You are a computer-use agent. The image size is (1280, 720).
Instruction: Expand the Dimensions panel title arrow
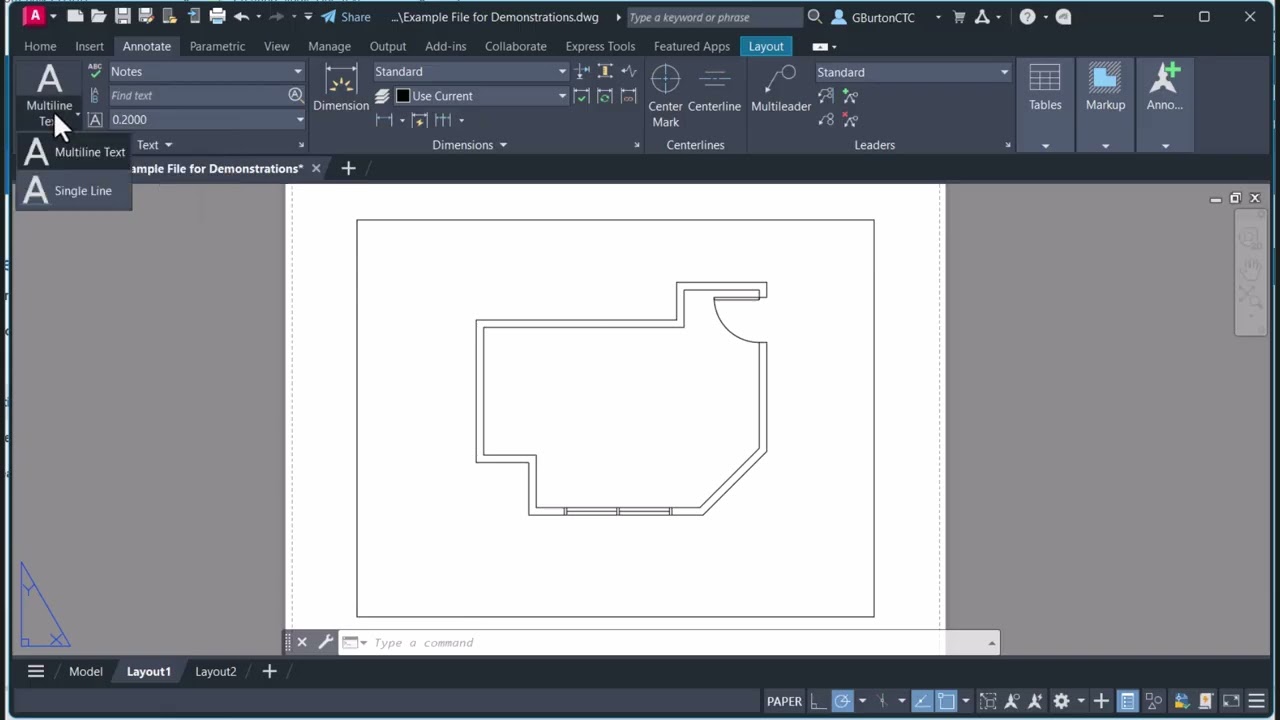503,145
